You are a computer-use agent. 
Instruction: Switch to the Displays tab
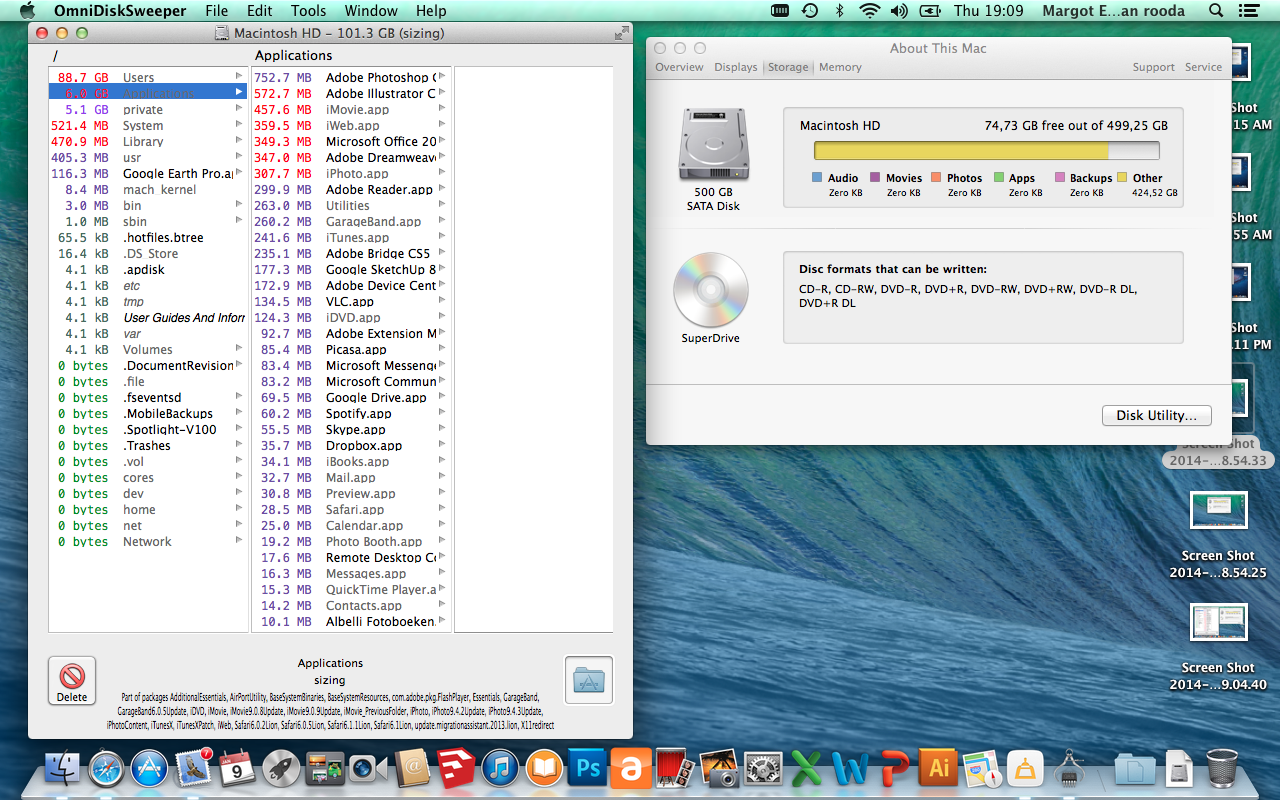click(x=735, y=67)
